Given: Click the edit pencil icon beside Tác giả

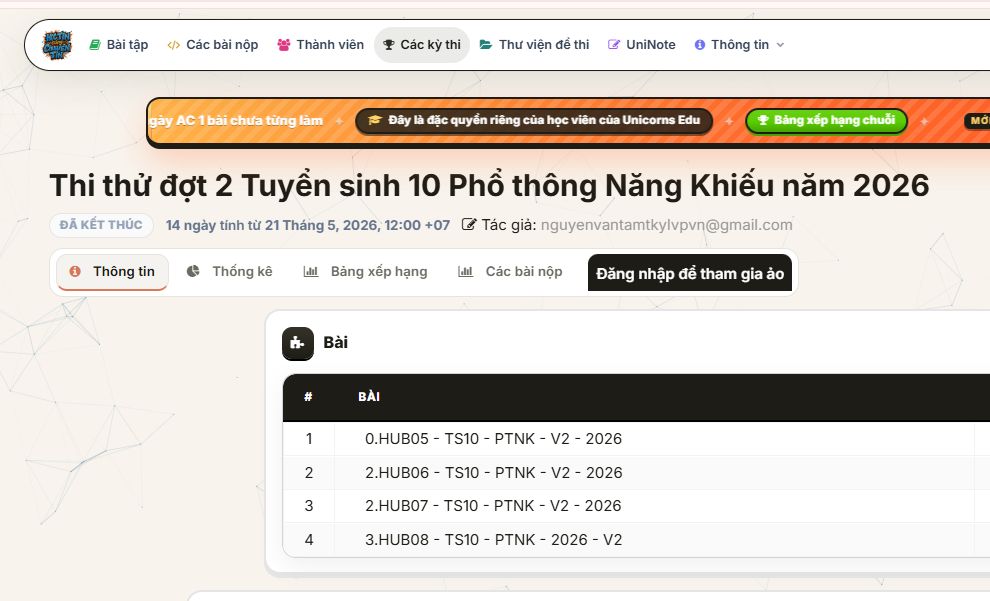Looking at the screenshot, I should tap(468, 225).
